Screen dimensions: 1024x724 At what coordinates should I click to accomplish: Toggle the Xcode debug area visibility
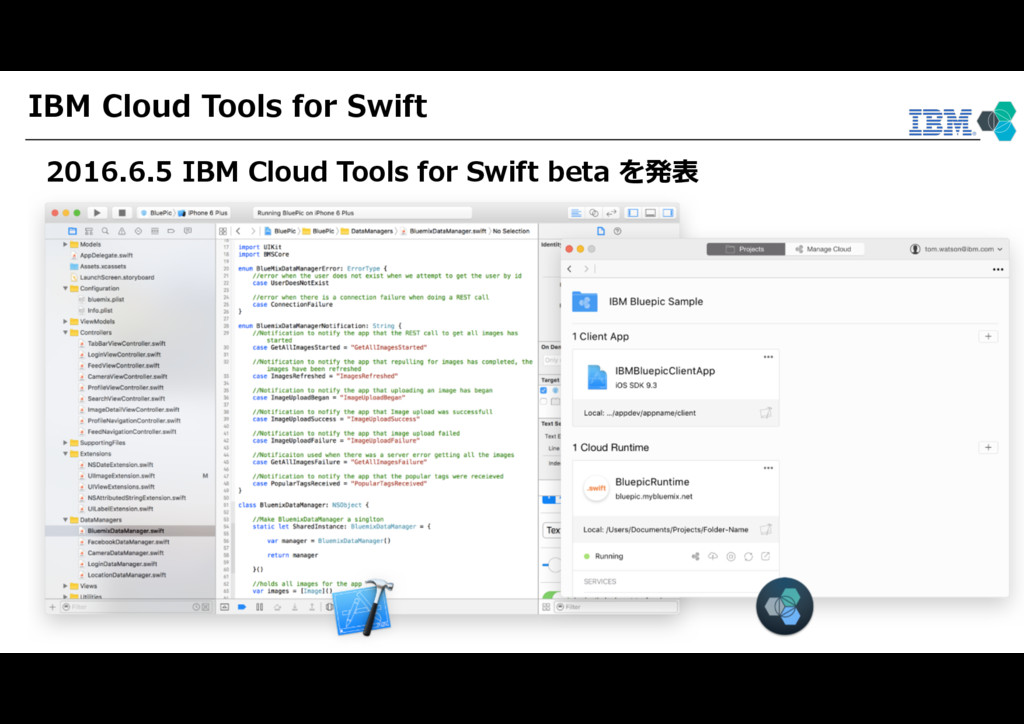point(650,213)
